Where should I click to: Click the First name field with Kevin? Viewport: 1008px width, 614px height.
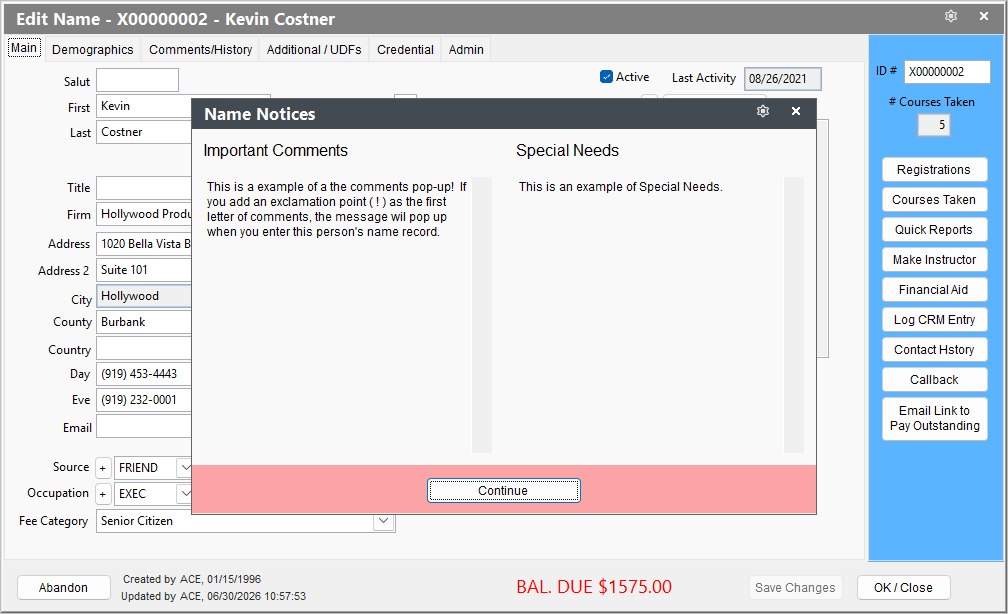[144, 106]
